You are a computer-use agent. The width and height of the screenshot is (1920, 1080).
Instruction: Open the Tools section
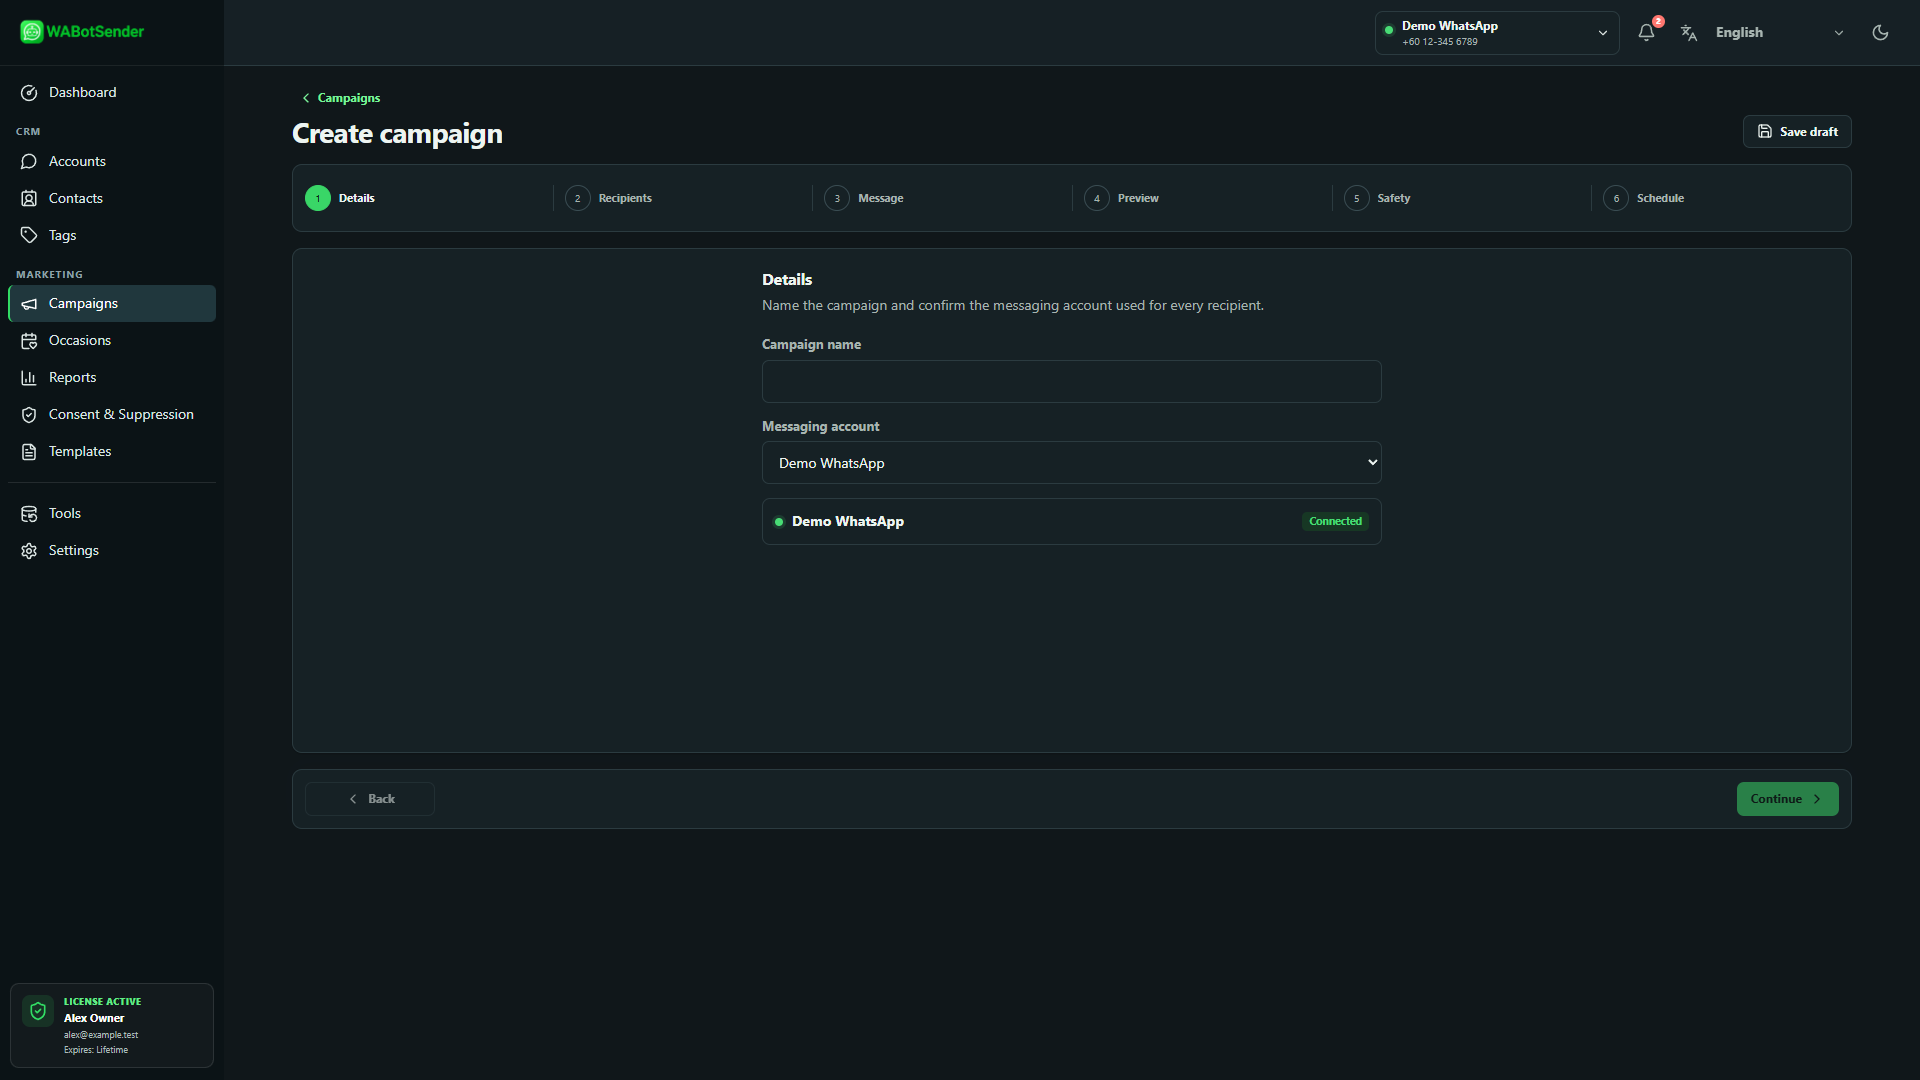tap(112, 513)
